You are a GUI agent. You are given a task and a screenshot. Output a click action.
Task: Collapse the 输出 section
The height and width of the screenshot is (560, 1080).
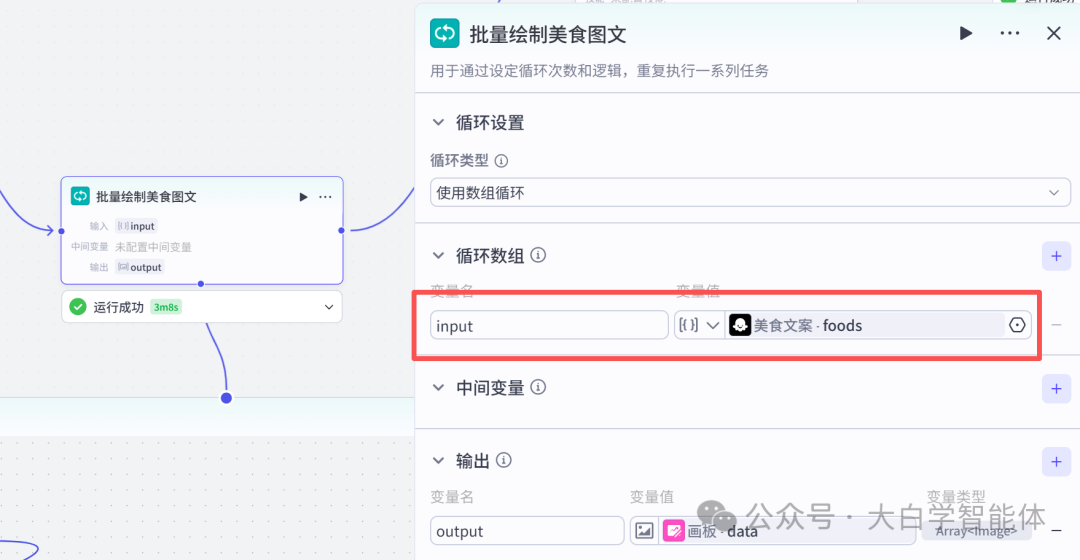point(439,461)
